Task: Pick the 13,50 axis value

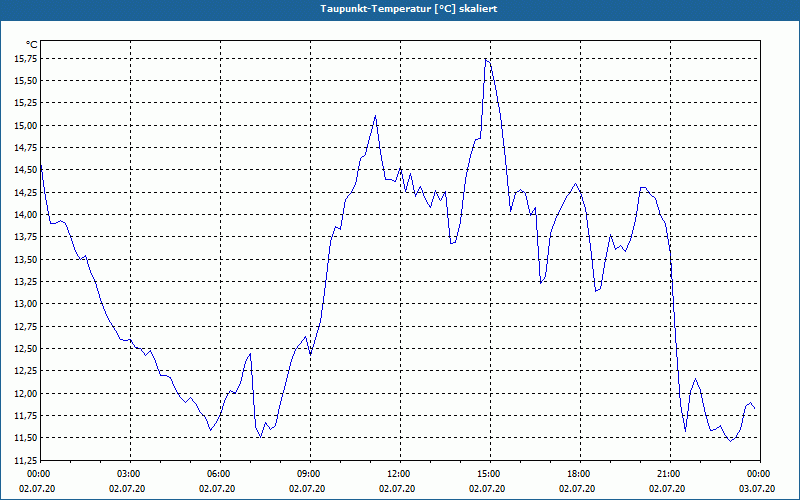Action: 27,259
